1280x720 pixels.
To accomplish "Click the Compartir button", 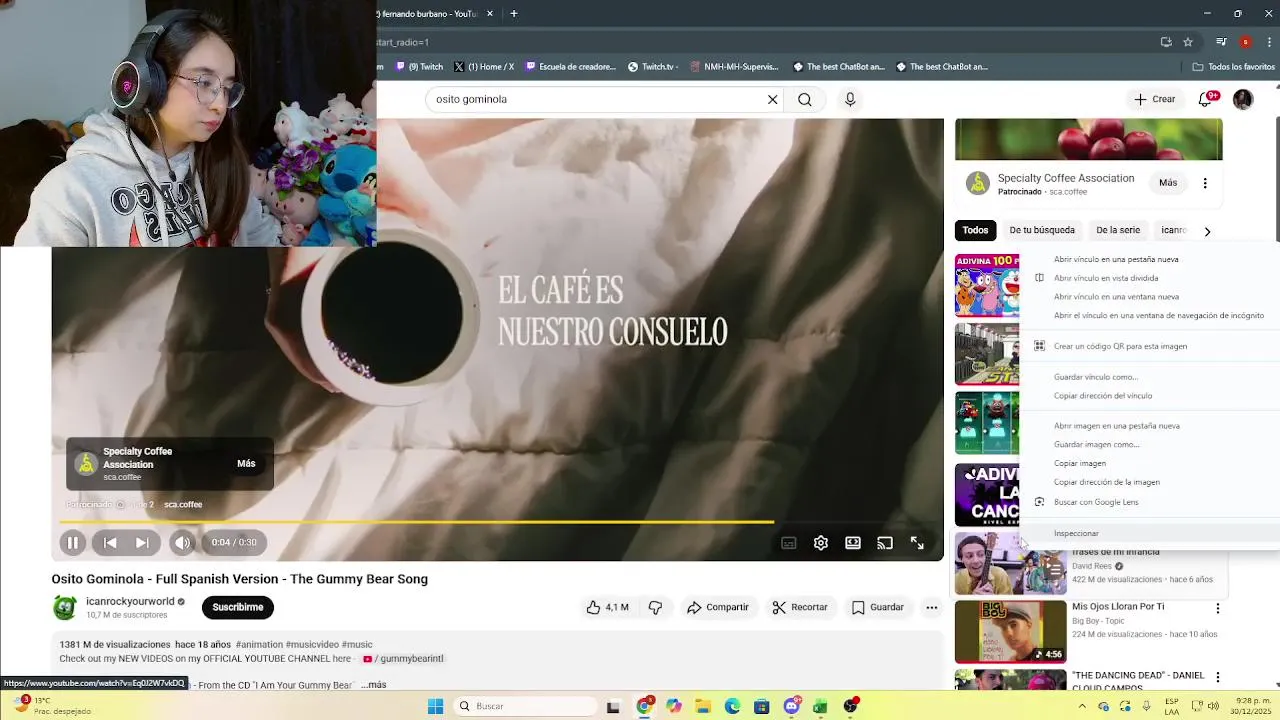I will tap(717, 607).
